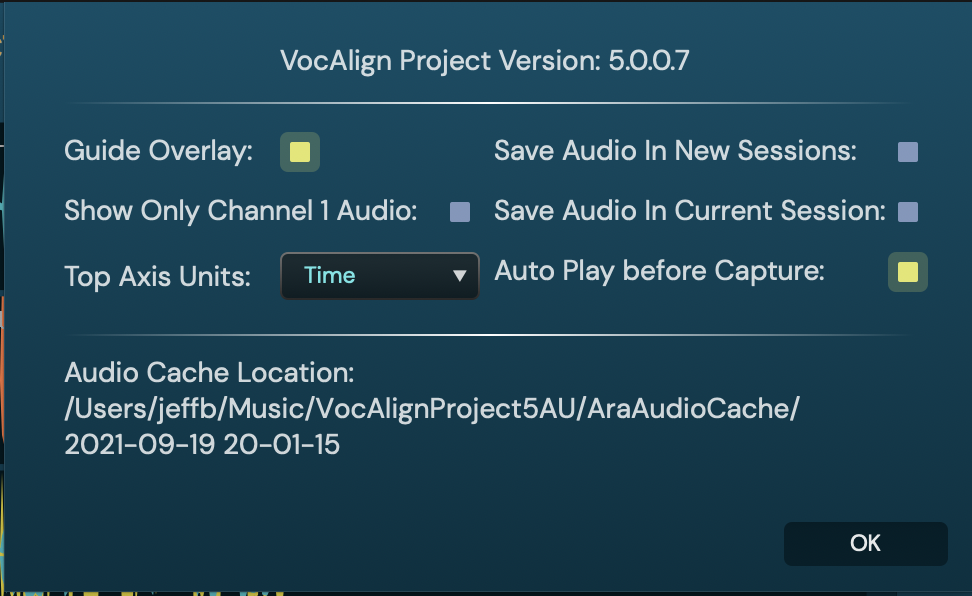Viewport: 972px width, 596px height.
Task: Click the Top Axis Units label
Action: [157, 276]
